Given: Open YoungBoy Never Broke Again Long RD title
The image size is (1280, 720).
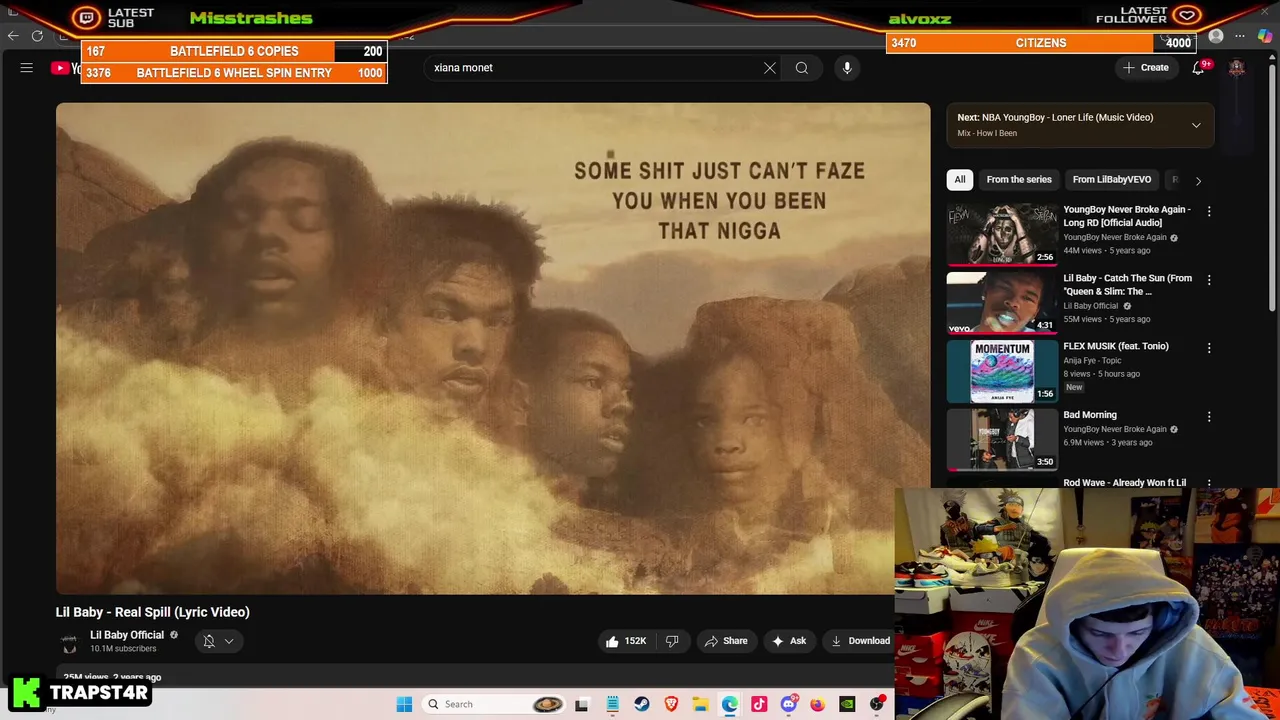Looking at the screenshot, I should click(1127, 216).
